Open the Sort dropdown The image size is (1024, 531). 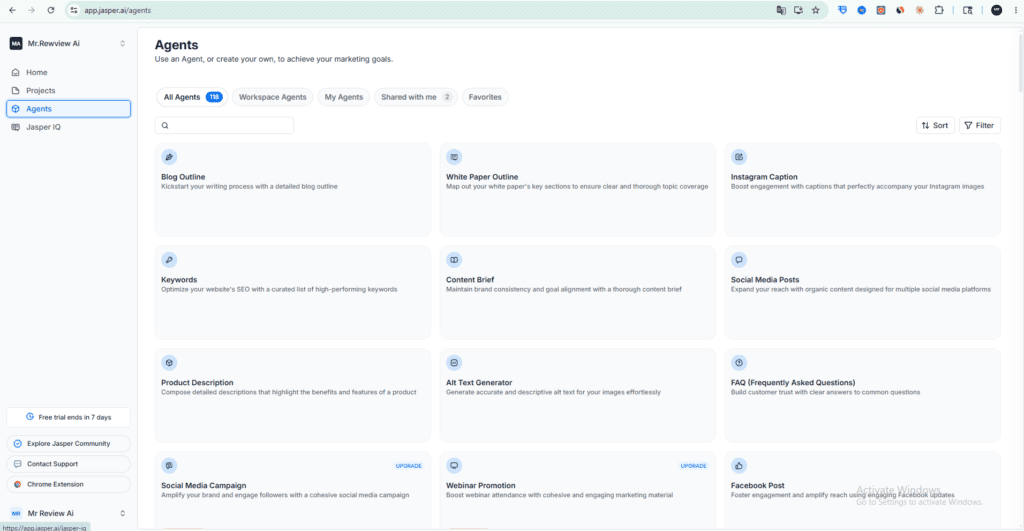[935, 125]
